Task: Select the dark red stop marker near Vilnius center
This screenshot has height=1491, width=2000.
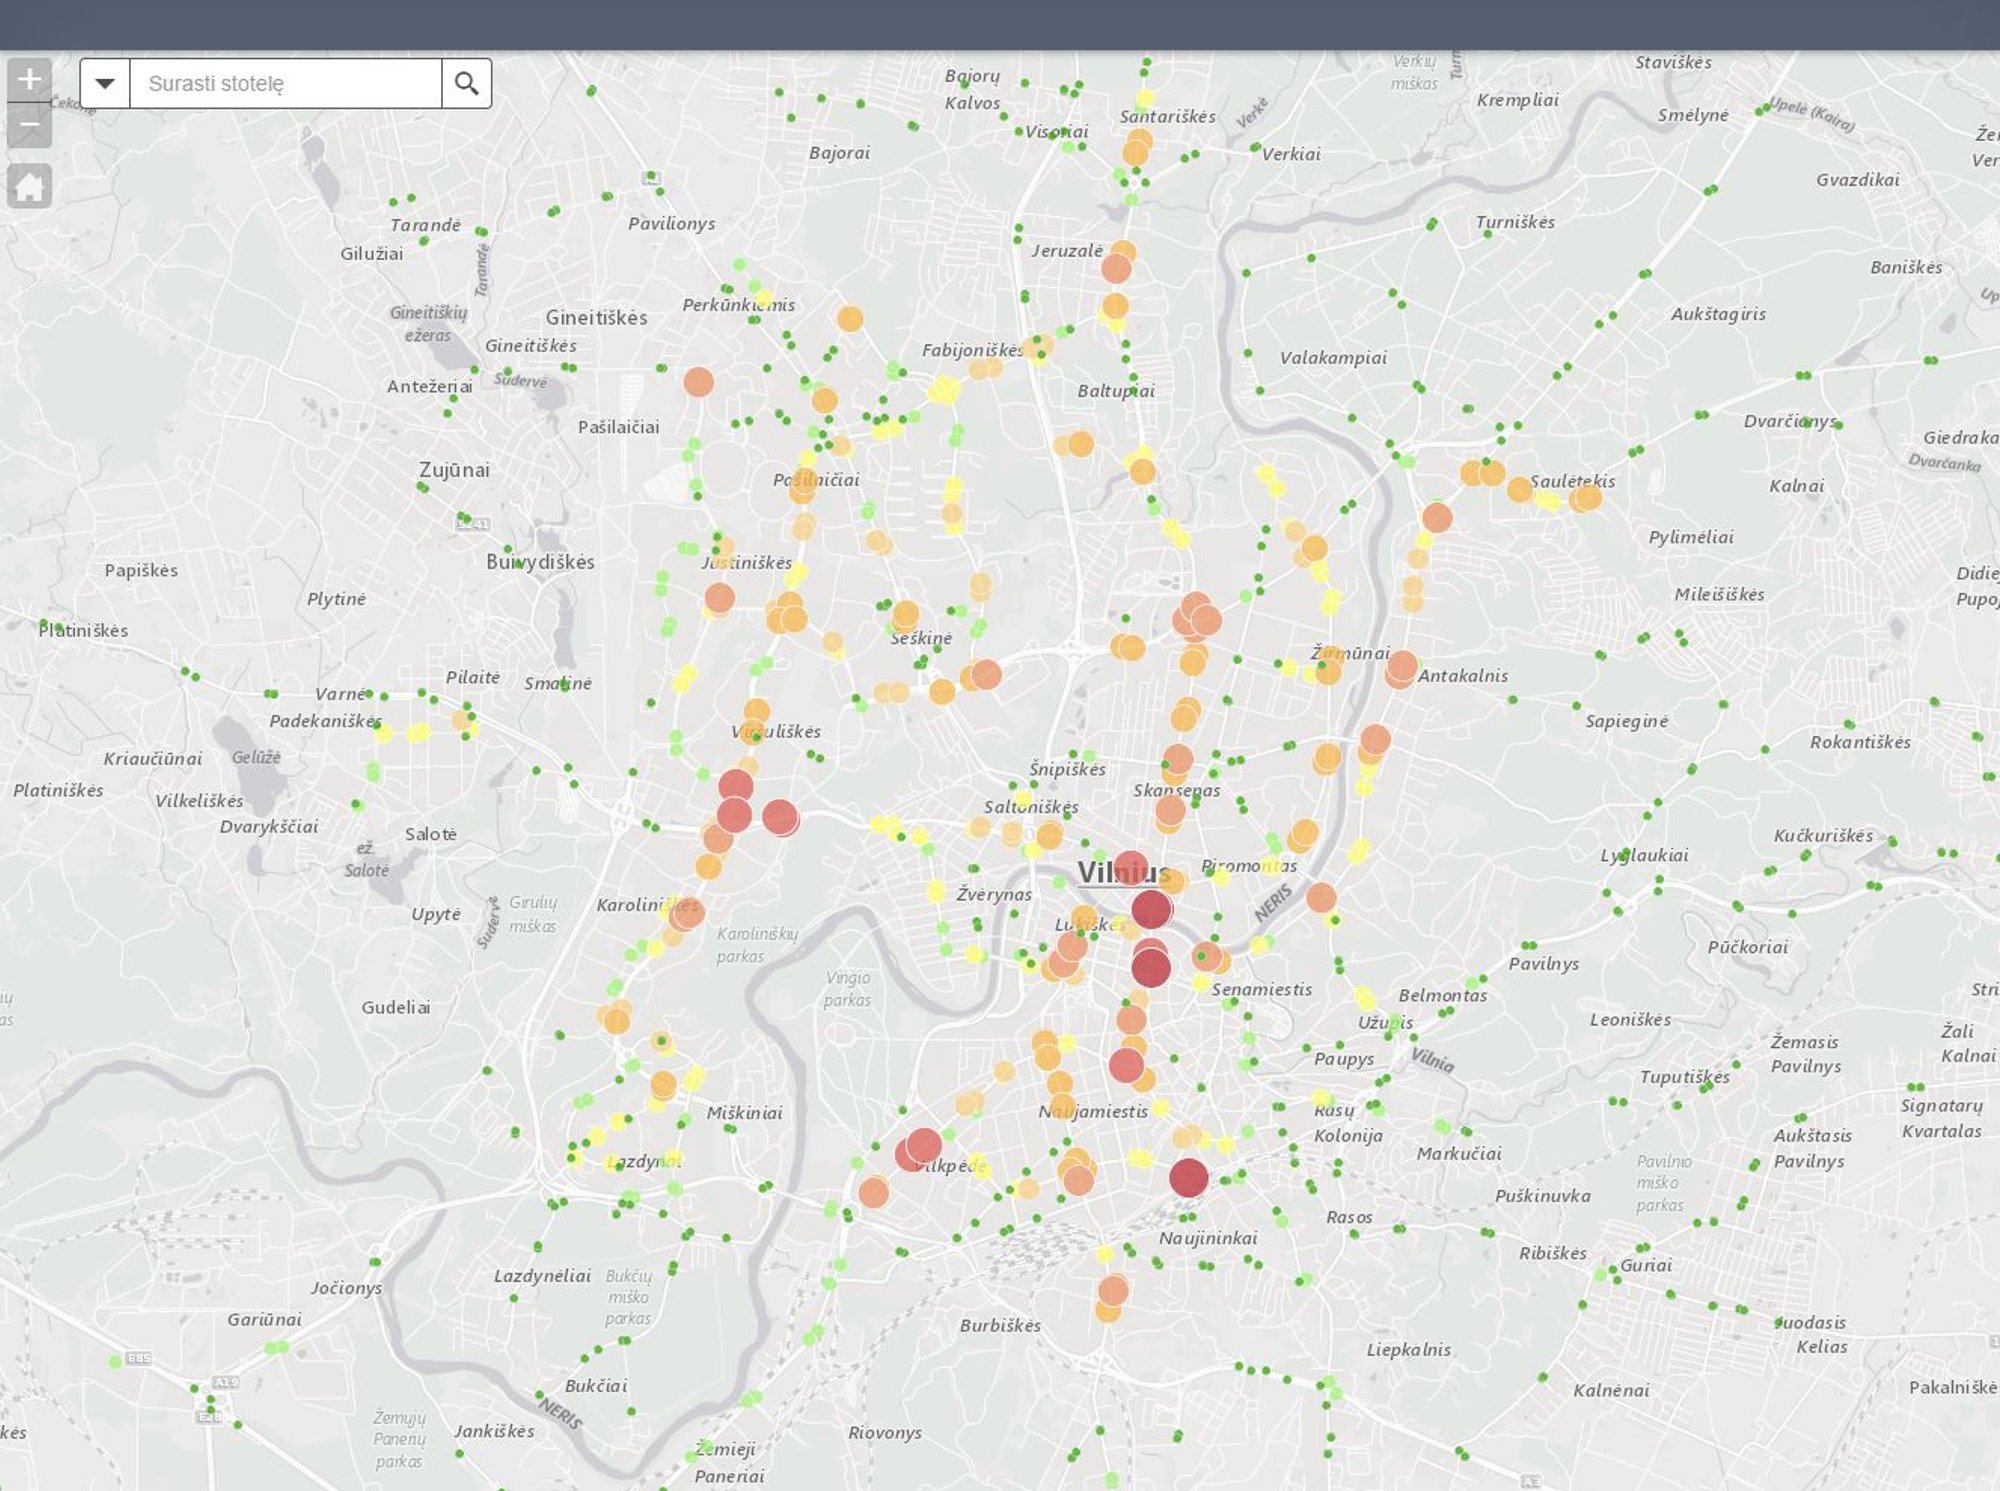Action: (x=1152, y=910)
